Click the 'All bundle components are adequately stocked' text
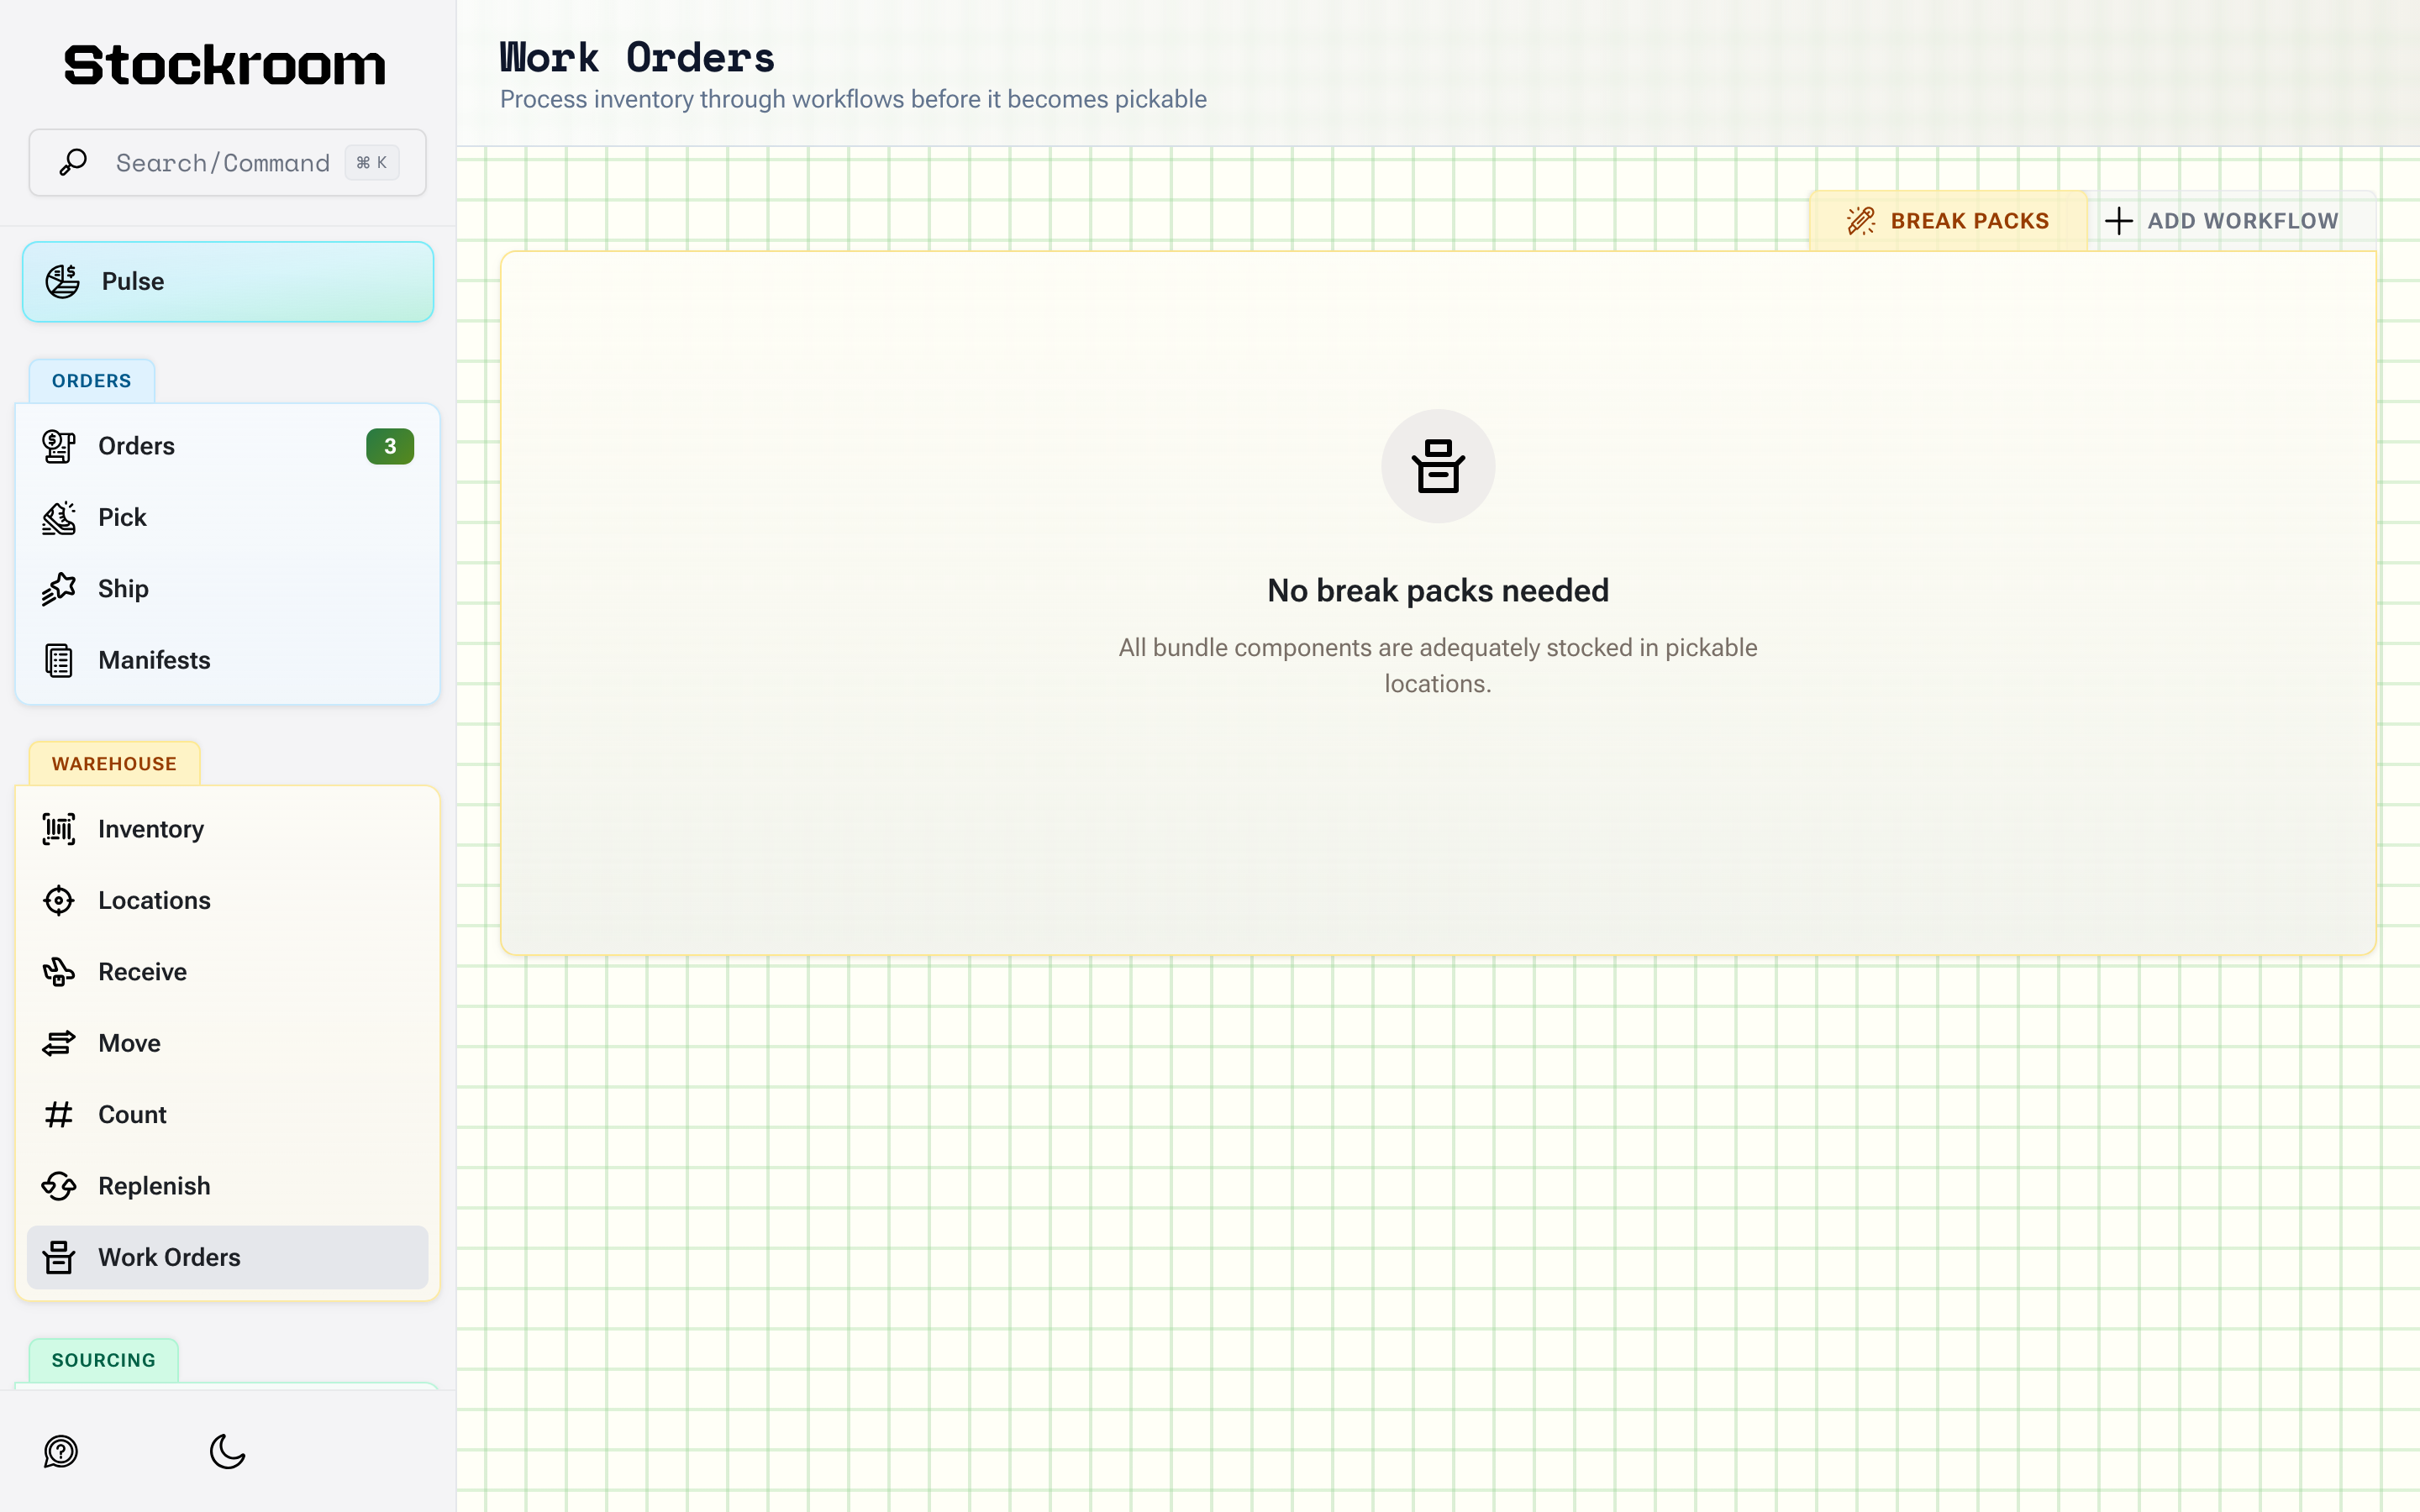 1438,666
